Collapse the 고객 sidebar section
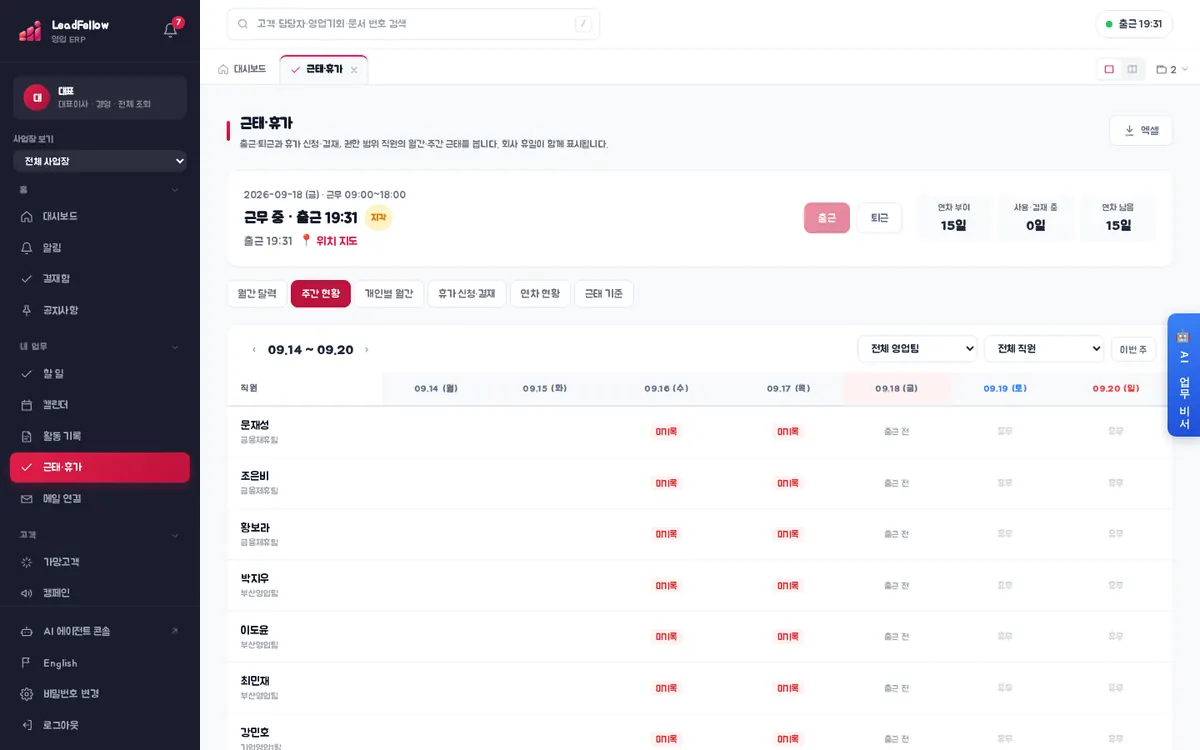This screenshot has height=750, width=1200. [x=175, y=535]
